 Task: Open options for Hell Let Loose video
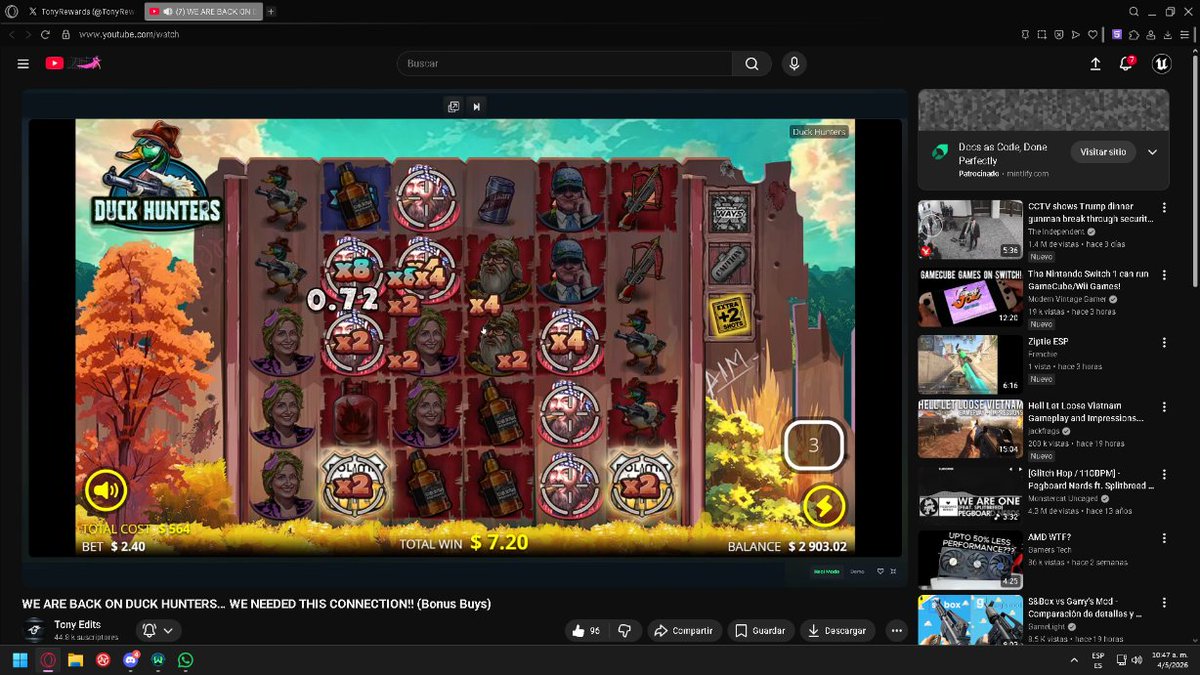click(1164, 407)
